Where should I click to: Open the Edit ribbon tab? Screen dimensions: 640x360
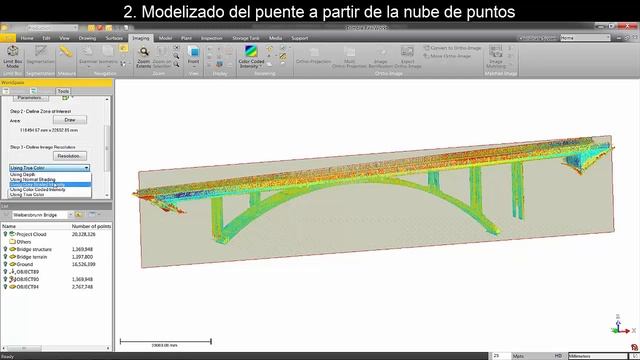pyautogui.click(x=46, y=38)
